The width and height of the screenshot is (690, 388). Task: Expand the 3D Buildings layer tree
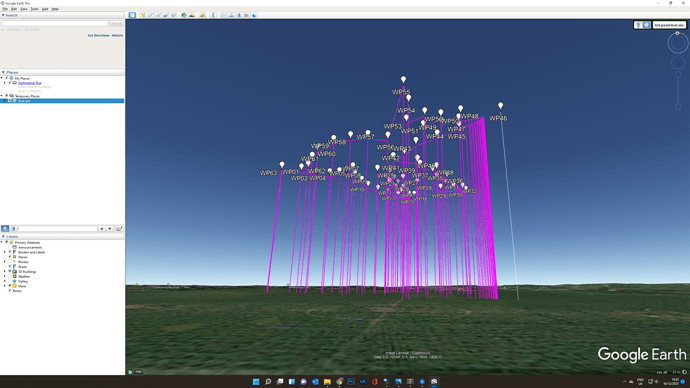click(5, 271)
